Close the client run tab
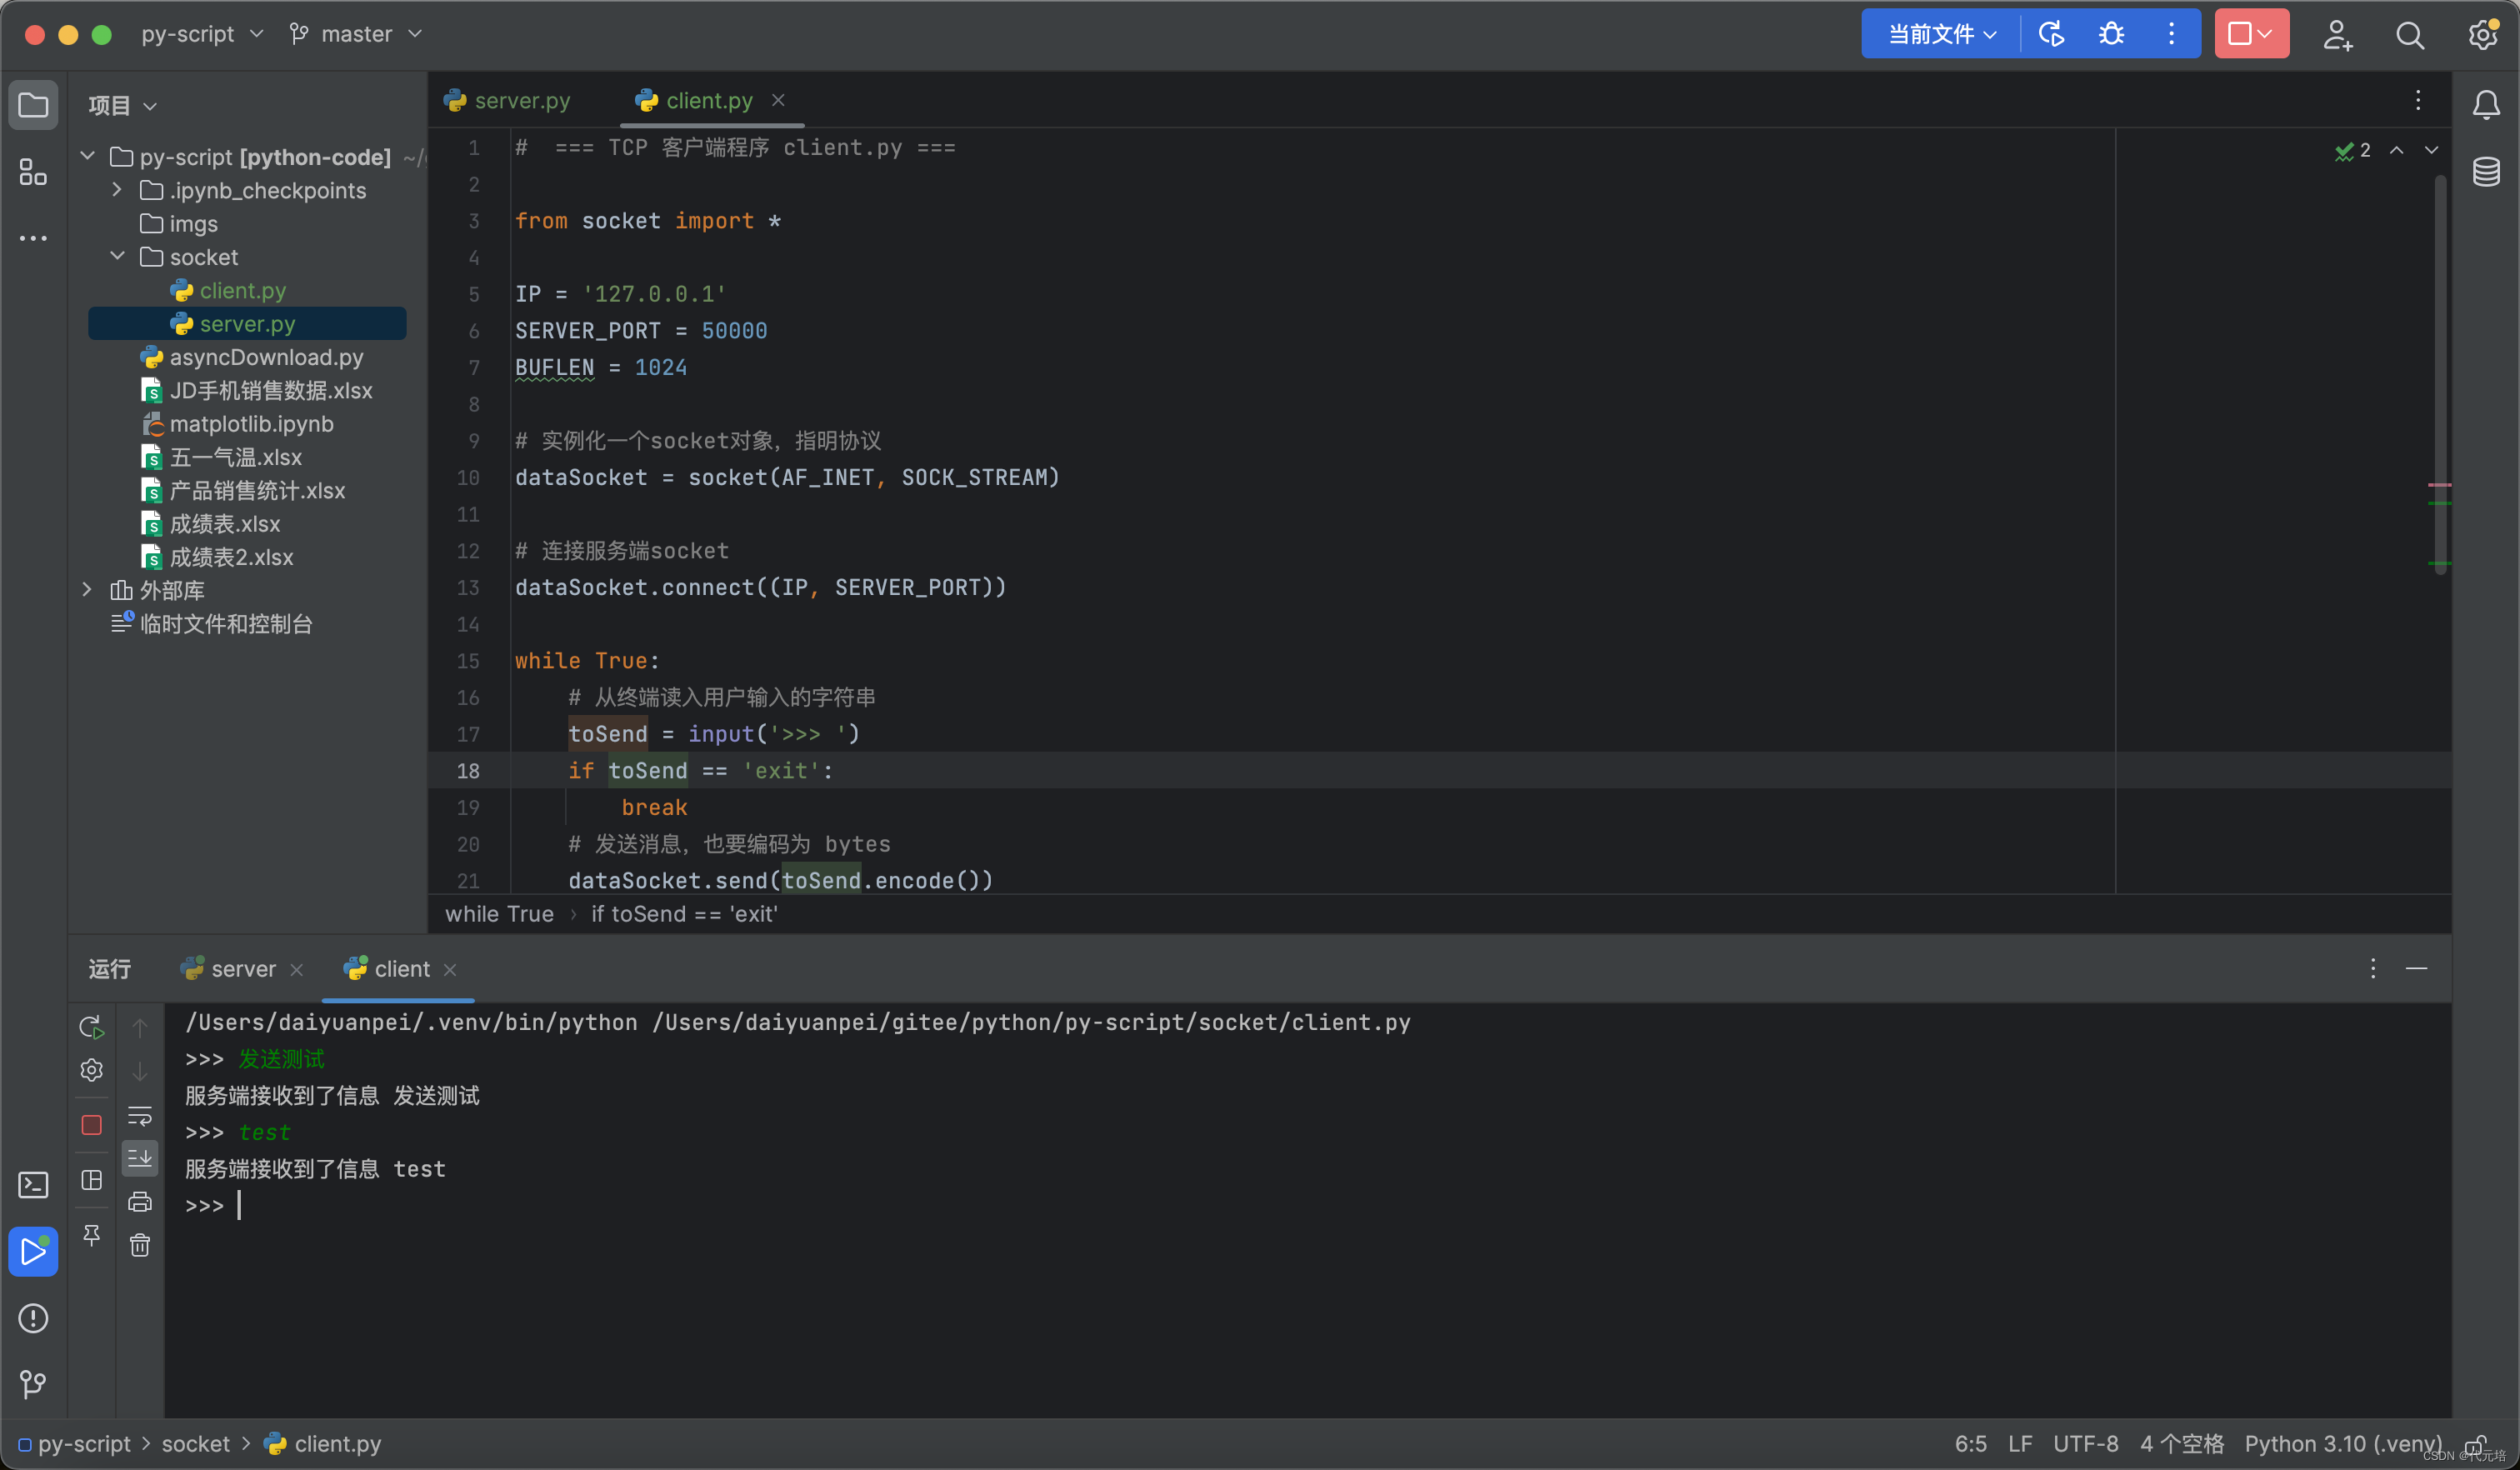2520x1470 pixels. 450,970
